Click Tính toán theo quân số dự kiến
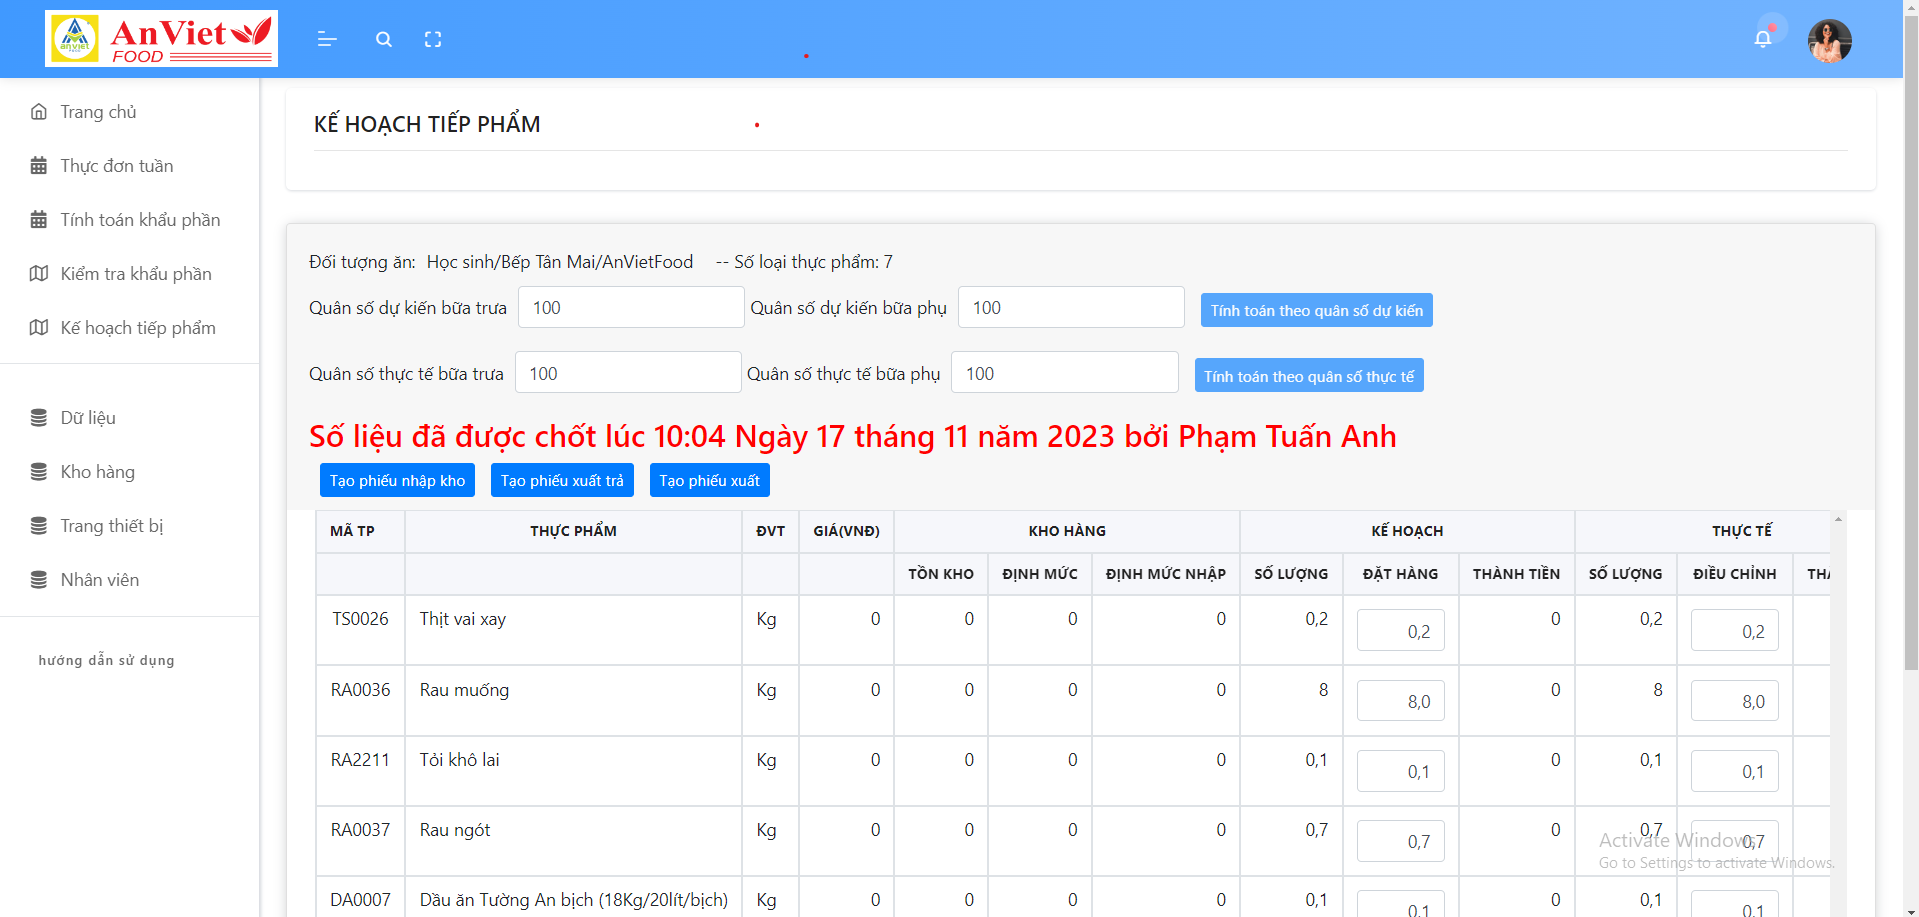Image resolution: width=1919 pixels, height=917 pixels. pos(1316,310)
